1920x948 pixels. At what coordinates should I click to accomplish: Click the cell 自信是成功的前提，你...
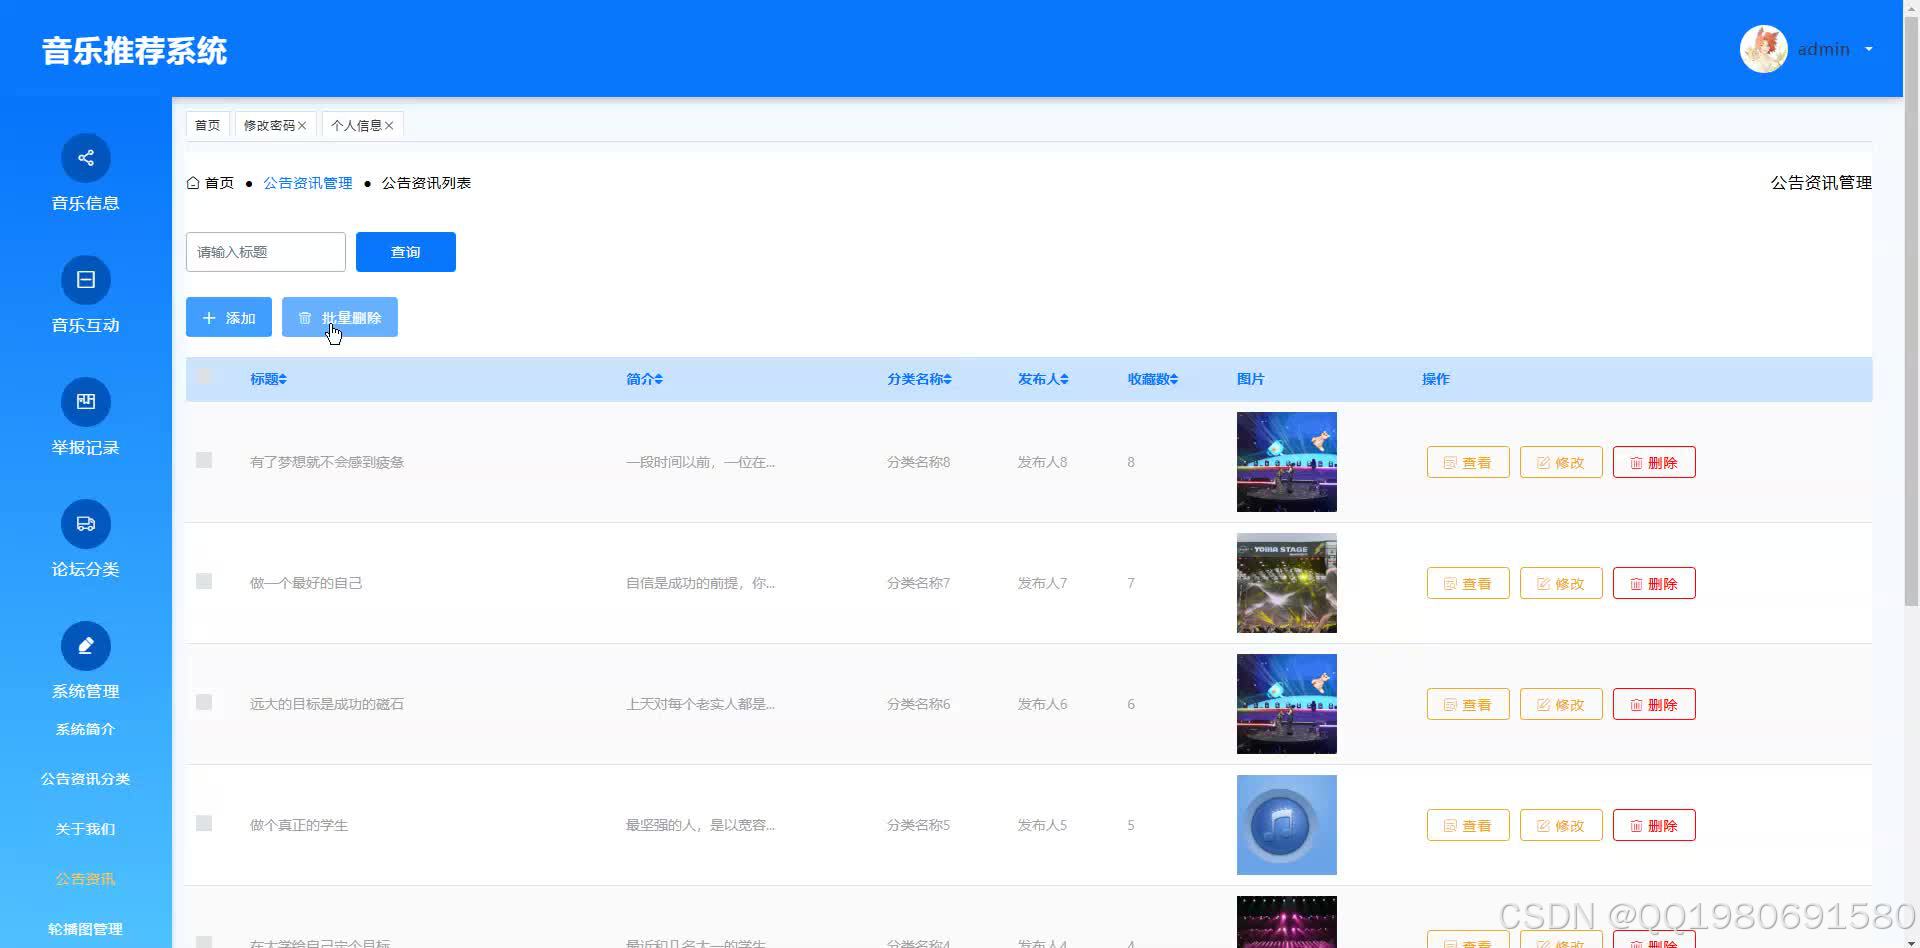pyautogui.click(x=700, y=583)
